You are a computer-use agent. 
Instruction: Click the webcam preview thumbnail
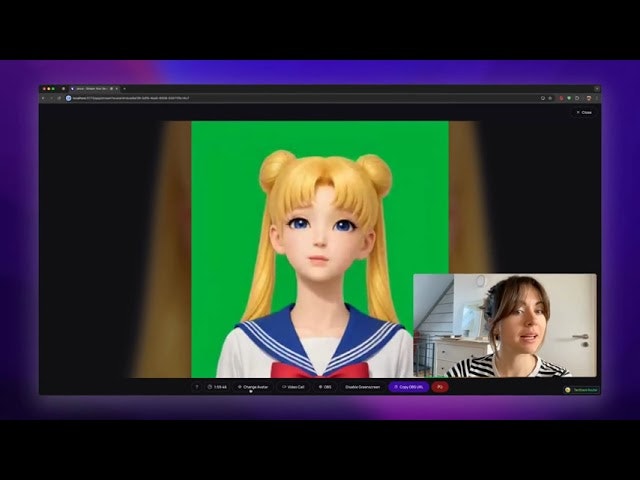click(505, 325)
